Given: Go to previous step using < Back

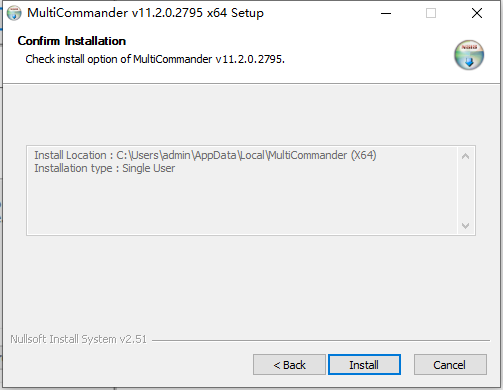Looking at the screenshot, I should tap(289, 365).
